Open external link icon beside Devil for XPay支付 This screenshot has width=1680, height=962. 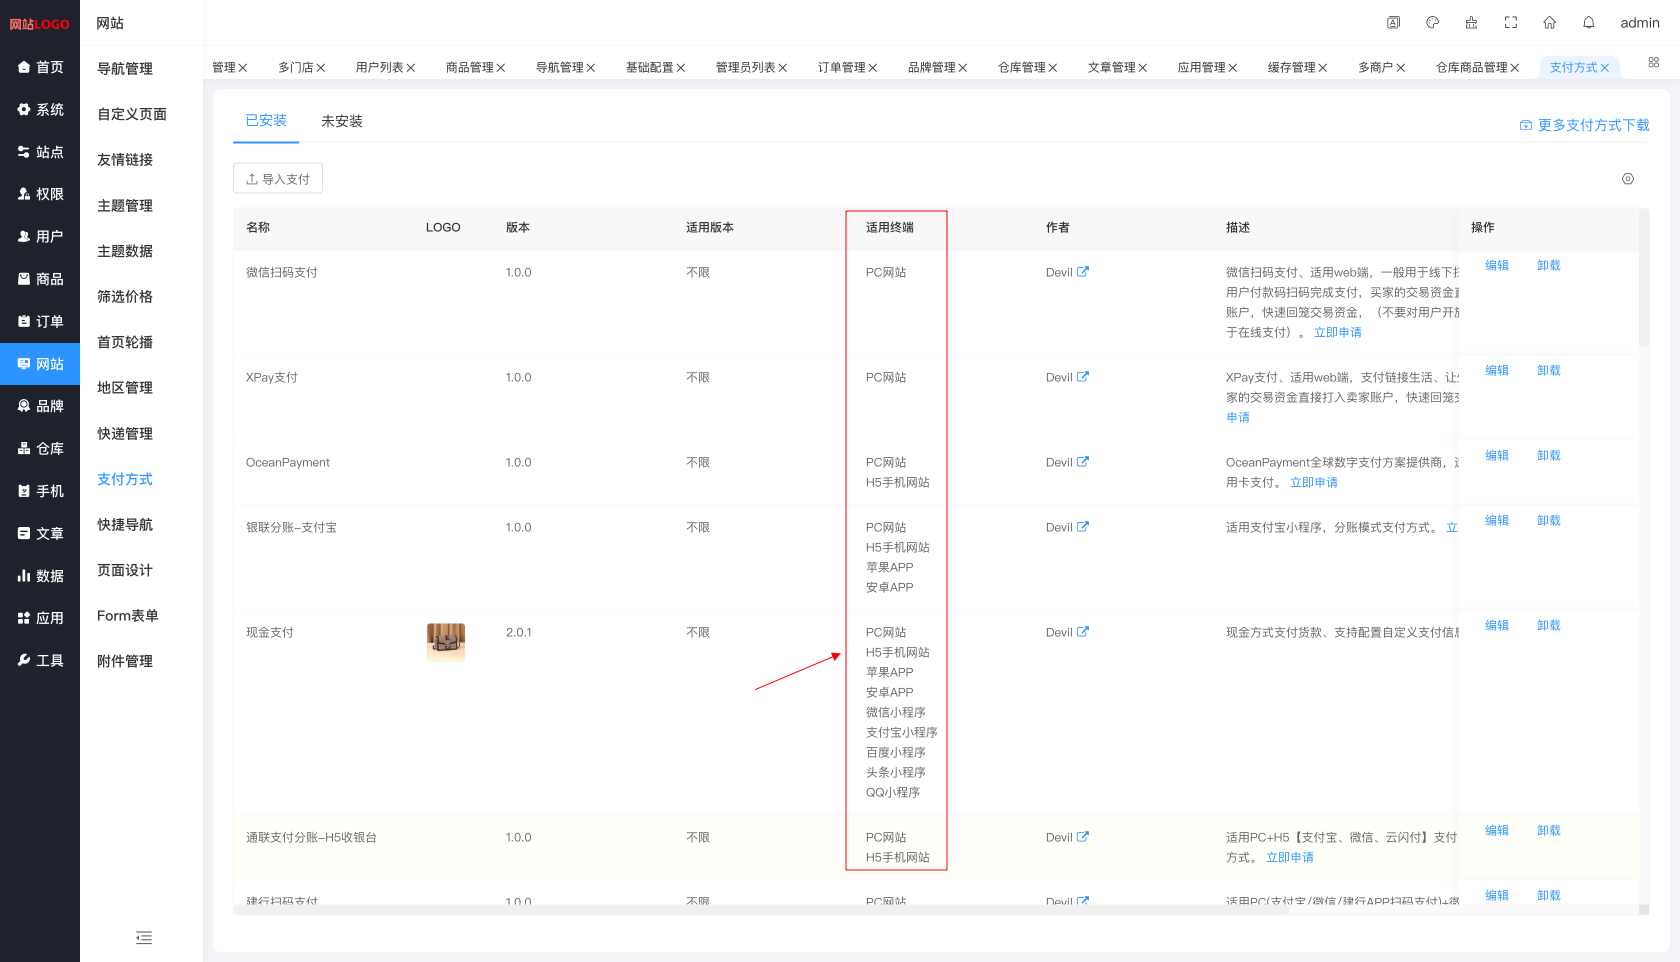1082,377
